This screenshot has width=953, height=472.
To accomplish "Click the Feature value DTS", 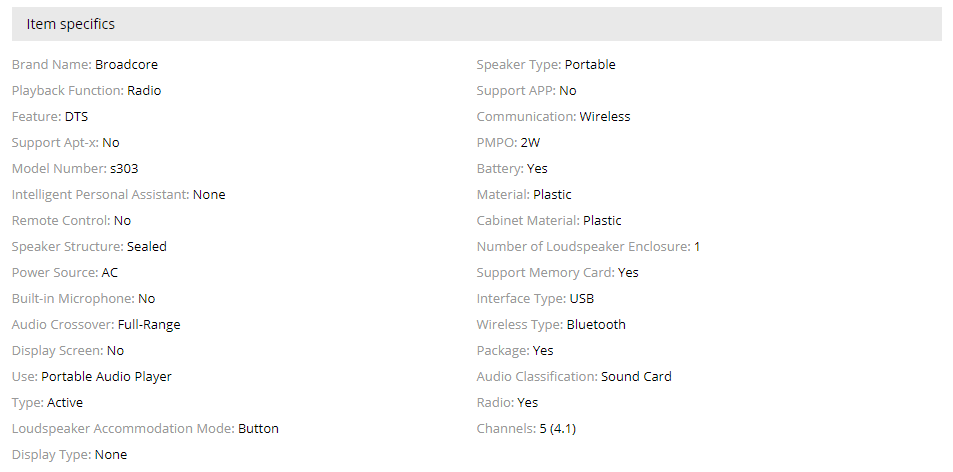I will (76, 117).
